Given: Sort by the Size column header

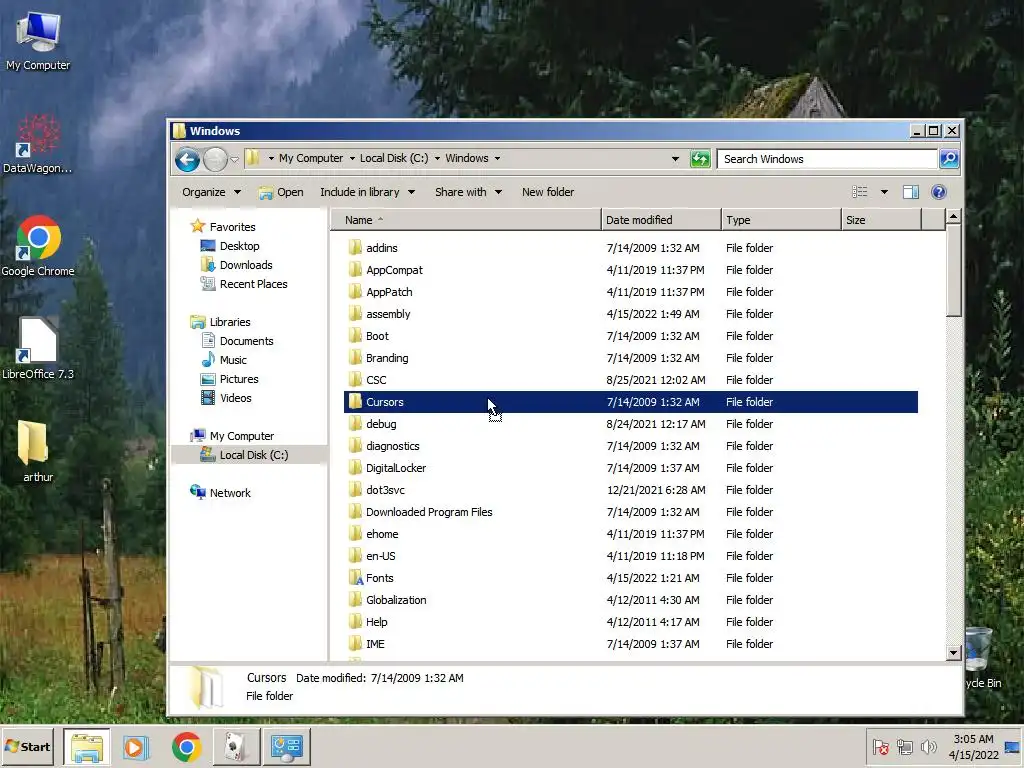Looking at the screenshot, I should click(x=882, y=220).
